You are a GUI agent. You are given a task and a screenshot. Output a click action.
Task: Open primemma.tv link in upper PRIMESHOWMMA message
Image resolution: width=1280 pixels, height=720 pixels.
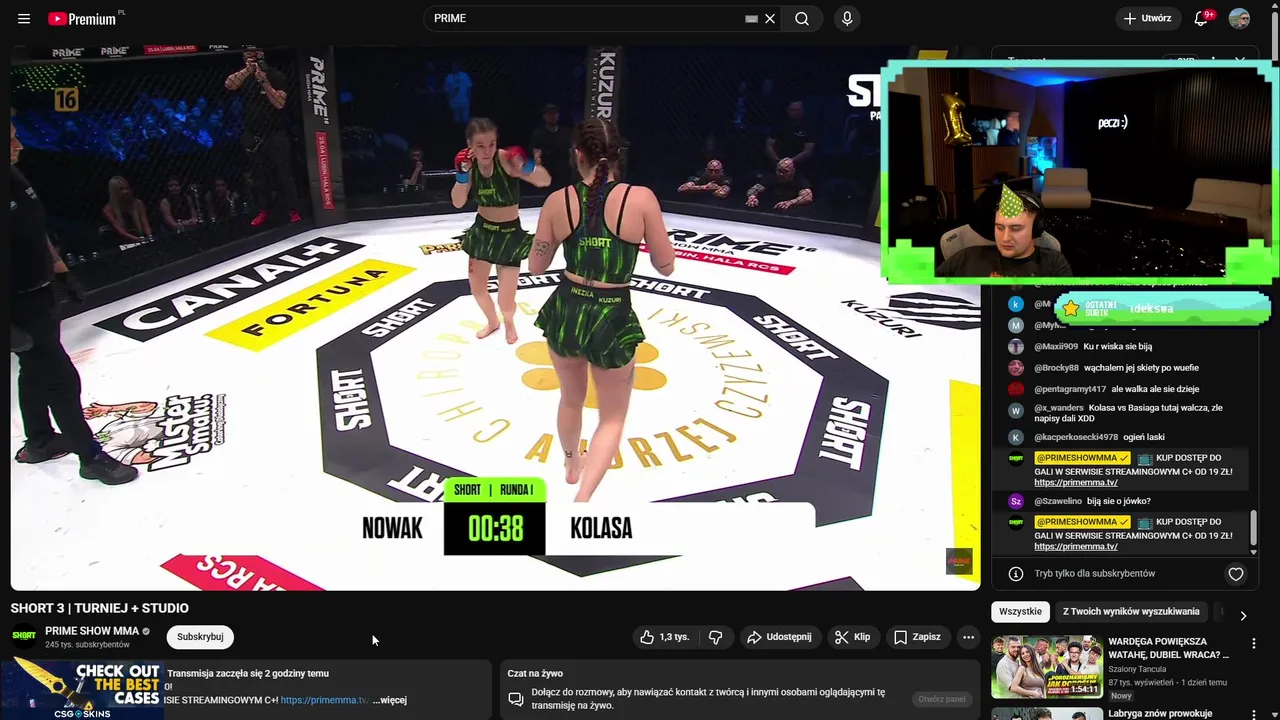click(x=1076, y=483)
